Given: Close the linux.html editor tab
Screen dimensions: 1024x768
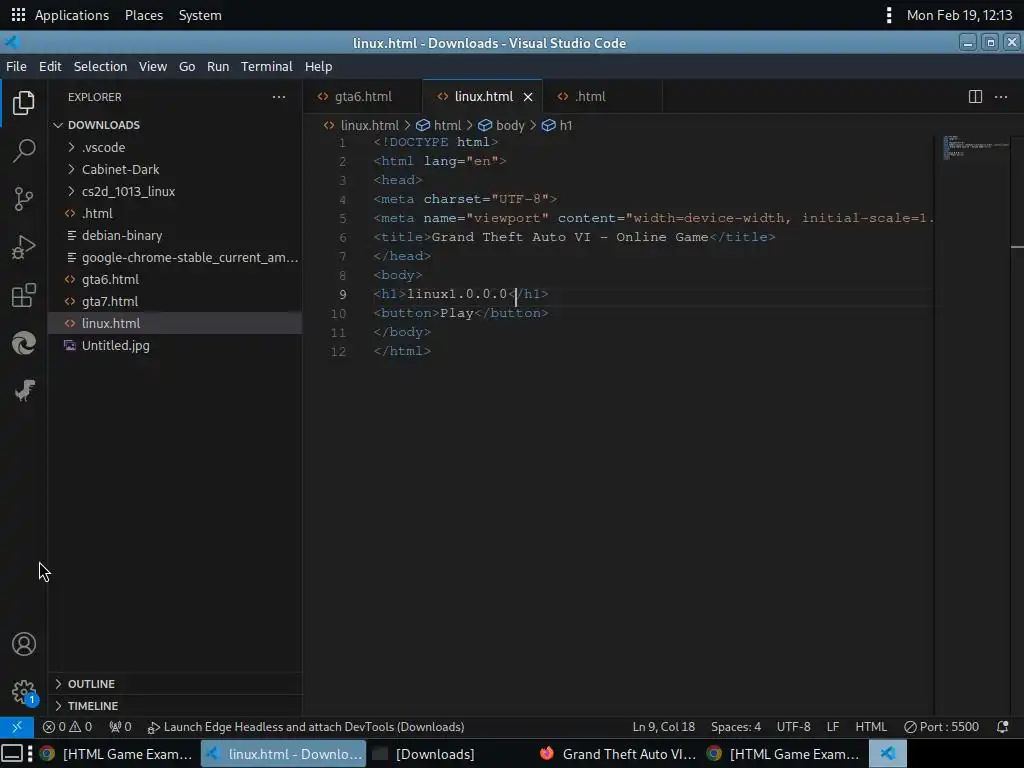Looking at the screenshot, I should [528, 97].
